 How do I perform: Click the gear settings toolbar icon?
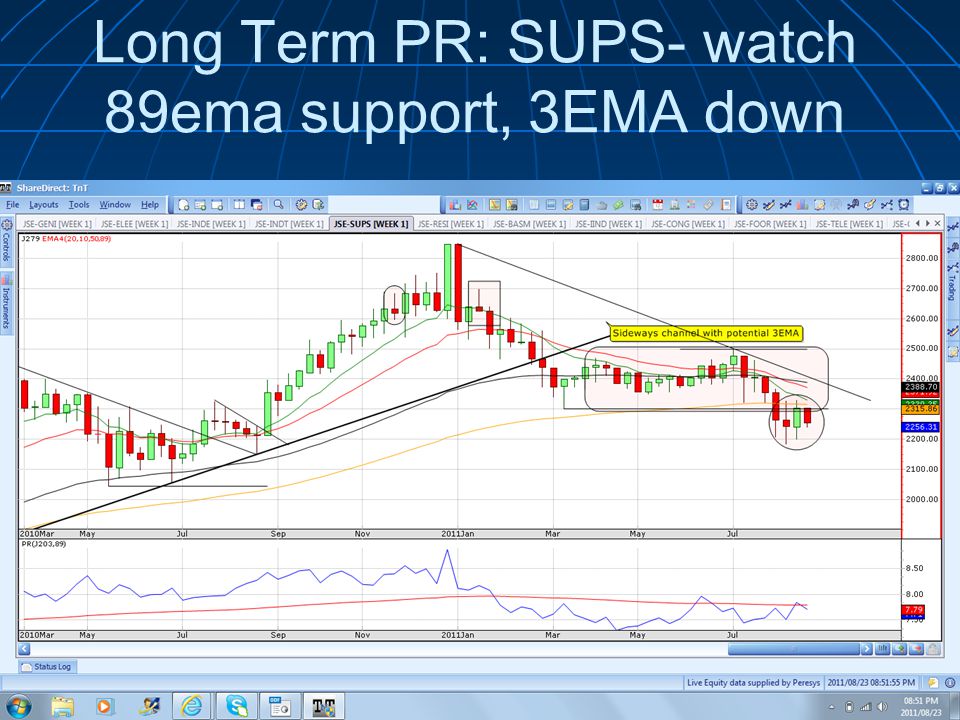(x=302, y=204)
